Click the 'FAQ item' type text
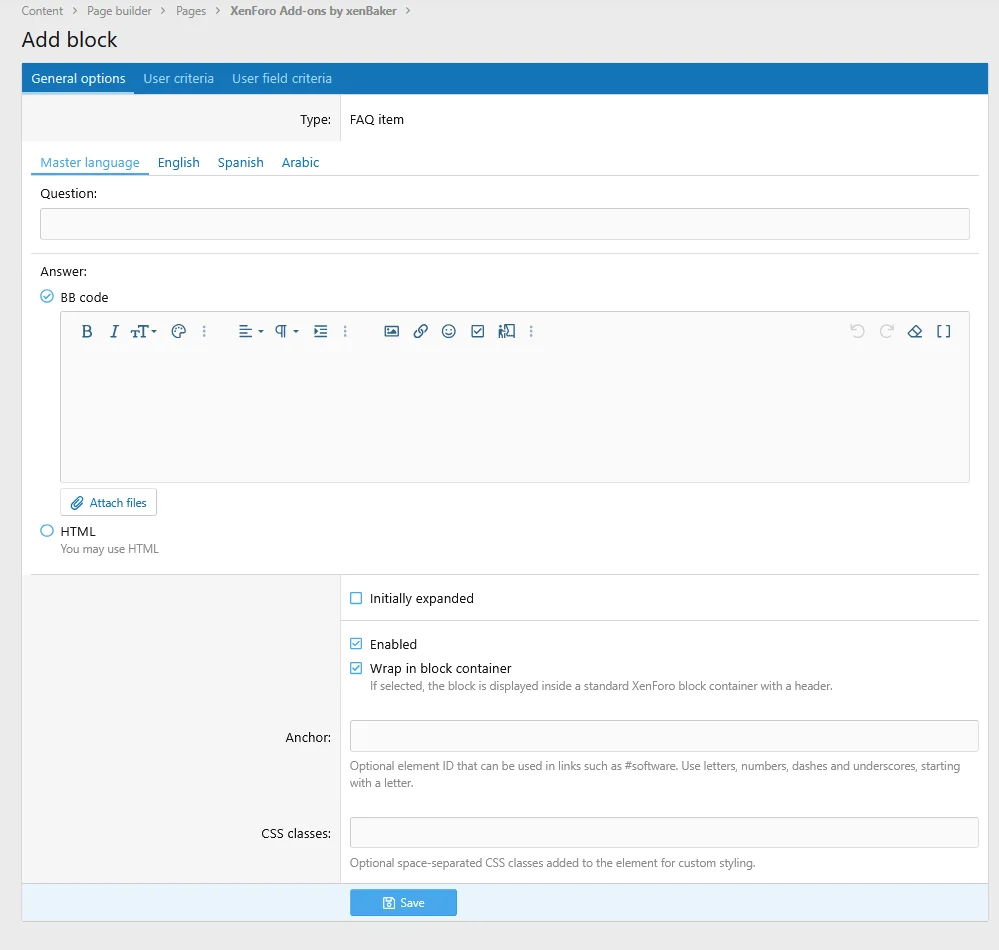999x950 pixels. click(377, 120)
